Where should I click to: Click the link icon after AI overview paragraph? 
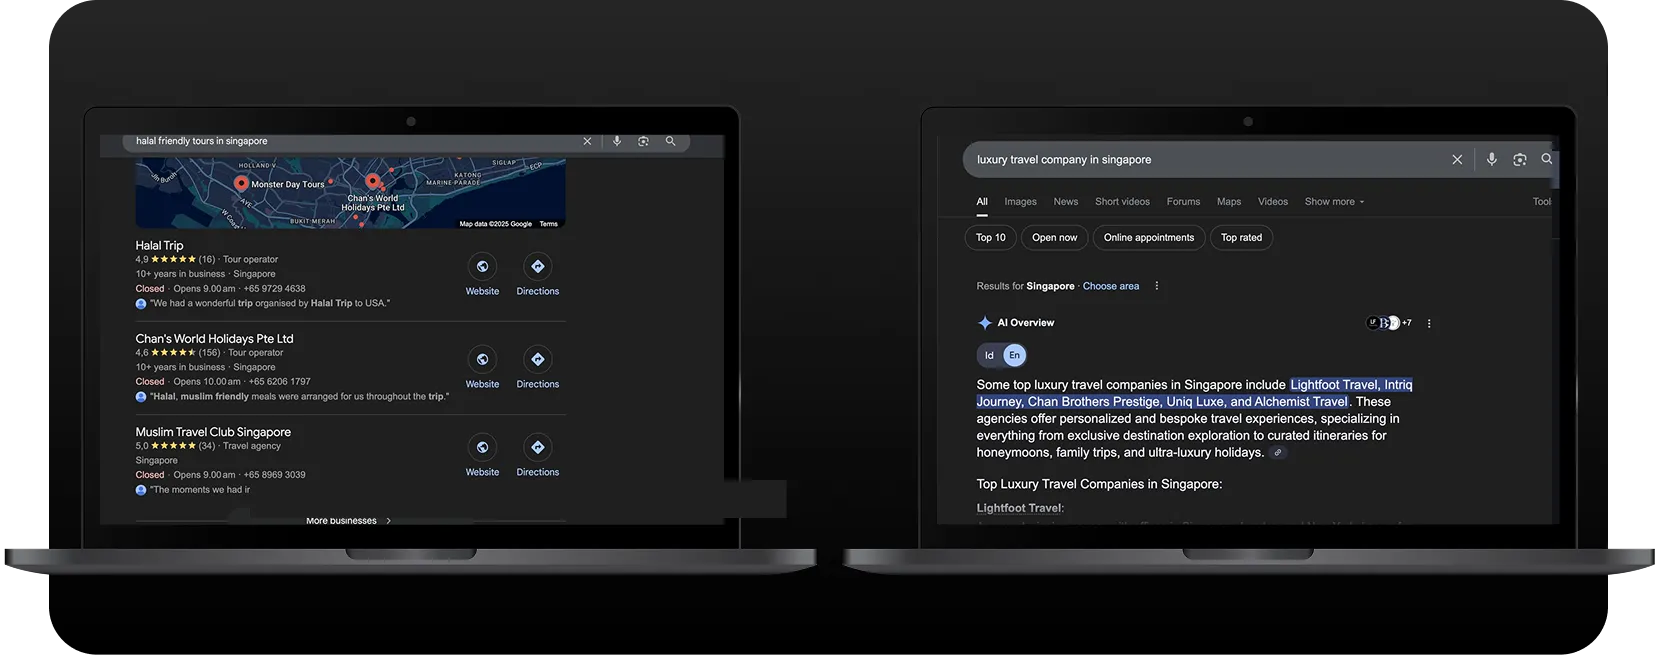1277,453
